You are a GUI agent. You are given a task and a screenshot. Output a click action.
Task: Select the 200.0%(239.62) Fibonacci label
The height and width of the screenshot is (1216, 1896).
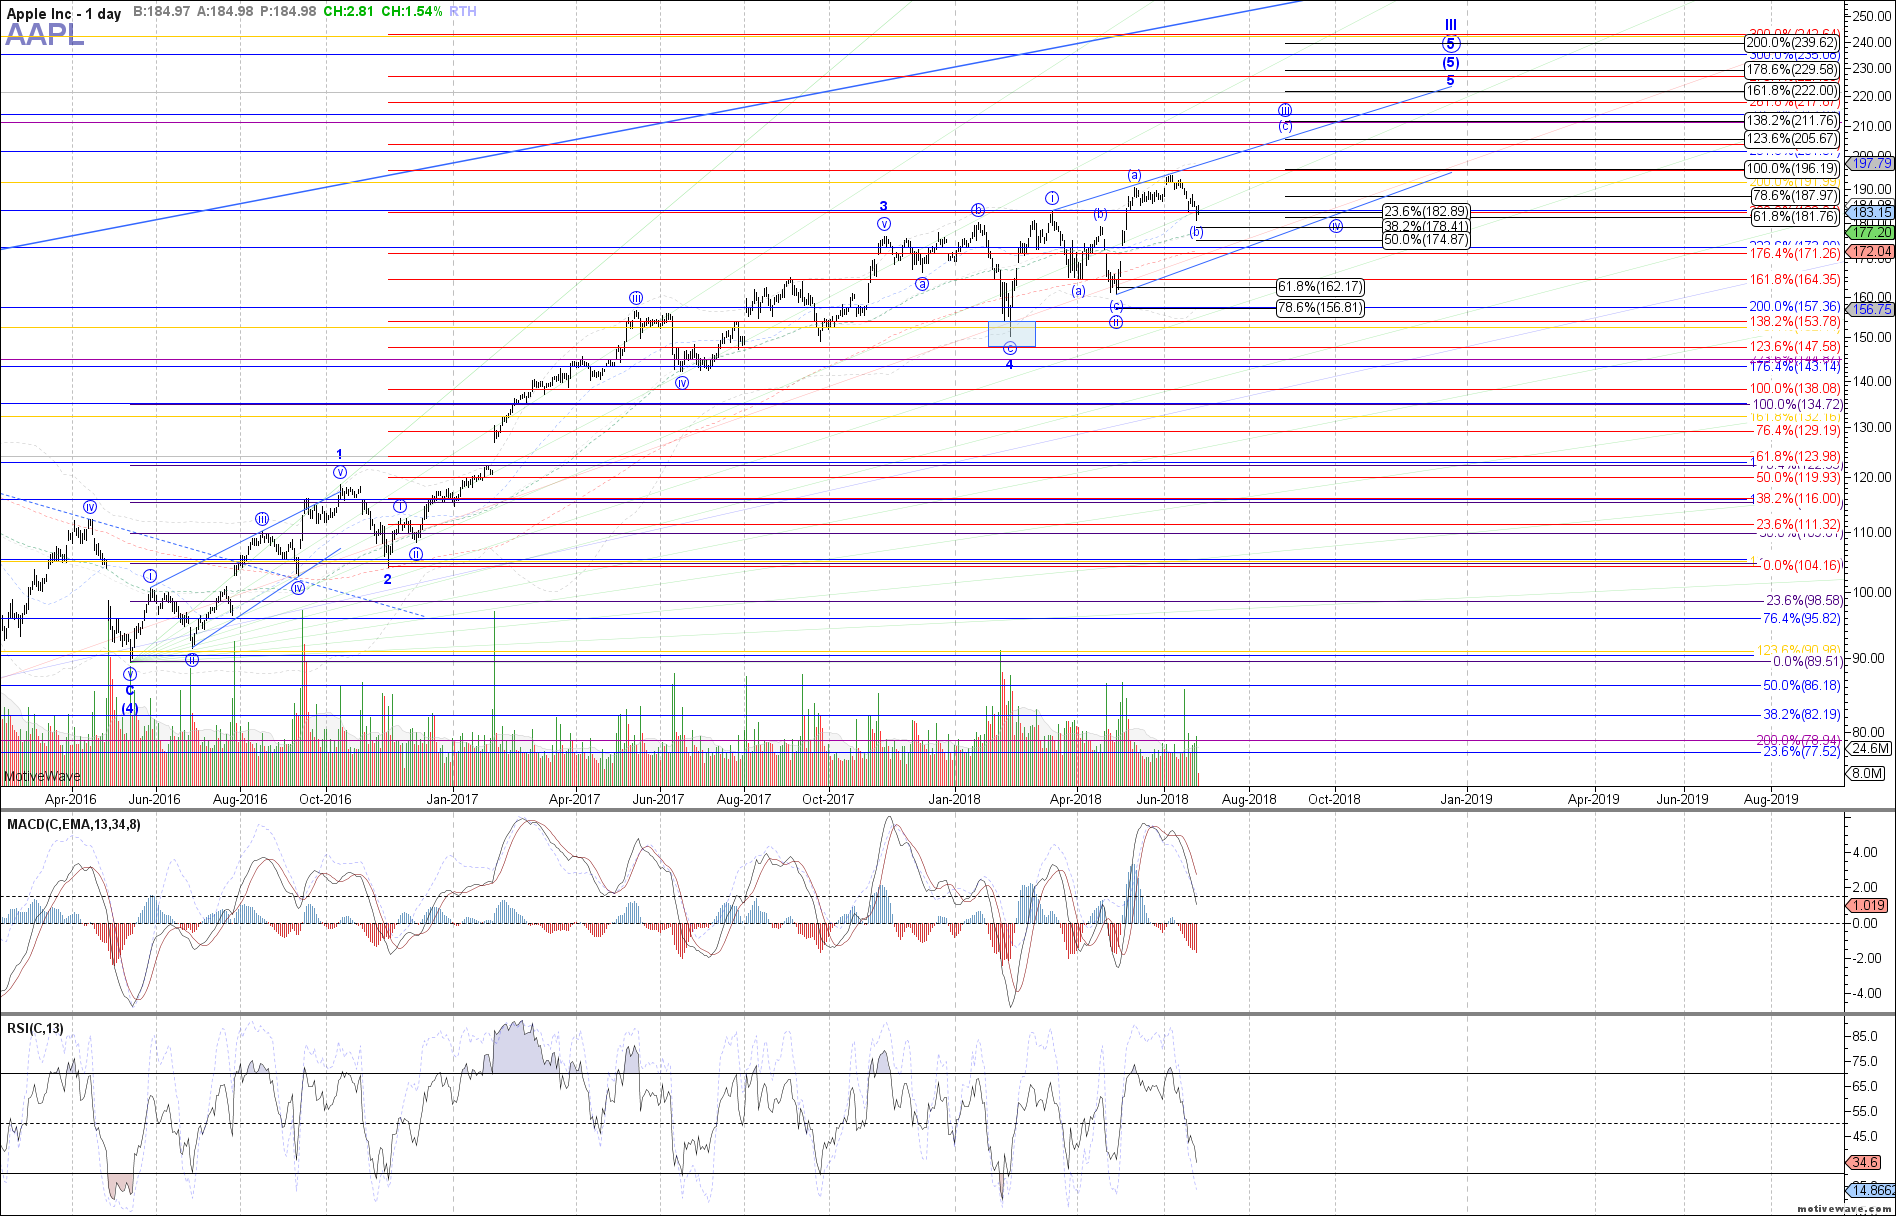click(x=1792, y=43)
